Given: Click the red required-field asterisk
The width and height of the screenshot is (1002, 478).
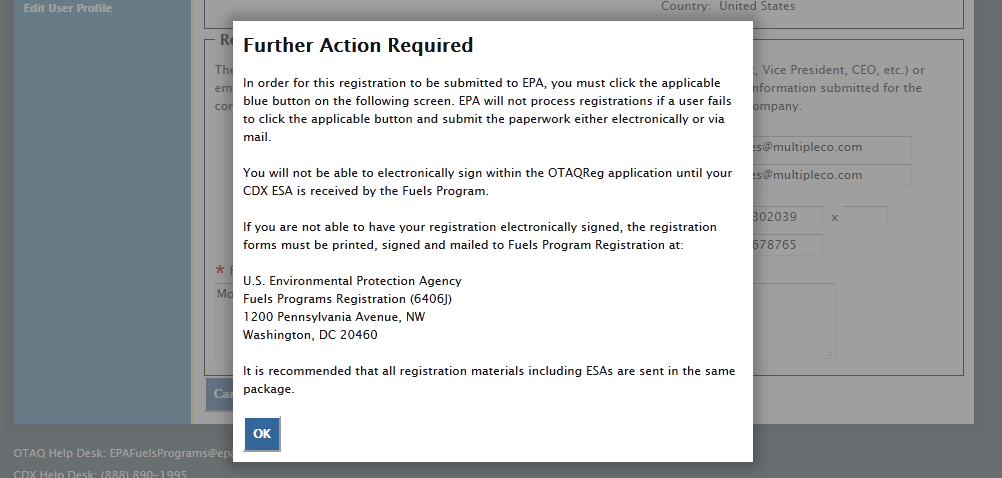Looking at the screenshot, I should point(220,271).
